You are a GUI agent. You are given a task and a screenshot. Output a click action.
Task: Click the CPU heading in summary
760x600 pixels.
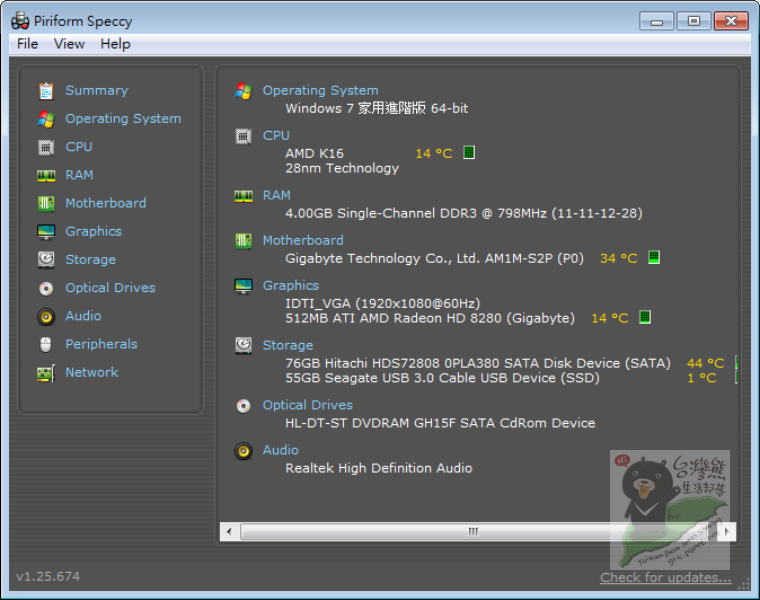coord(276,136)
